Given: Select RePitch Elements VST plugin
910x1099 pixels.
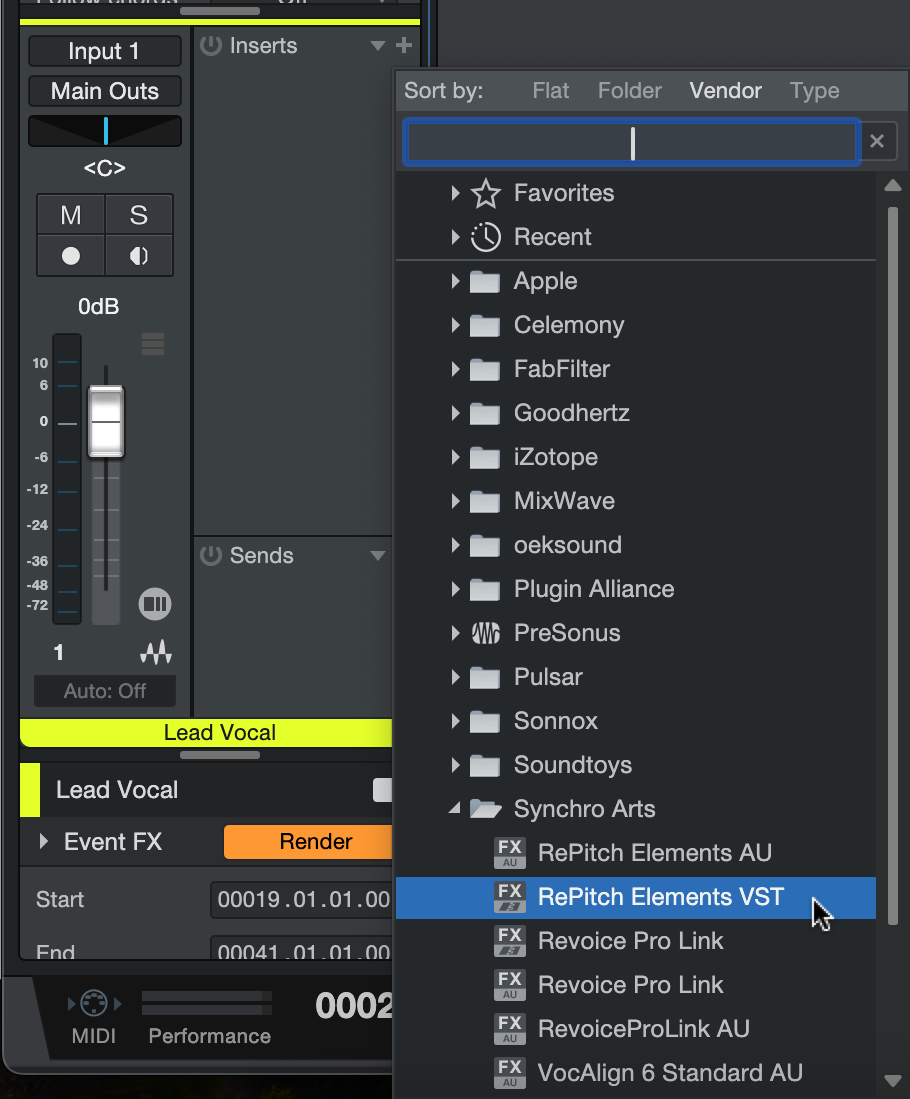Looking at the screenshot, I should tap(660, 897).
